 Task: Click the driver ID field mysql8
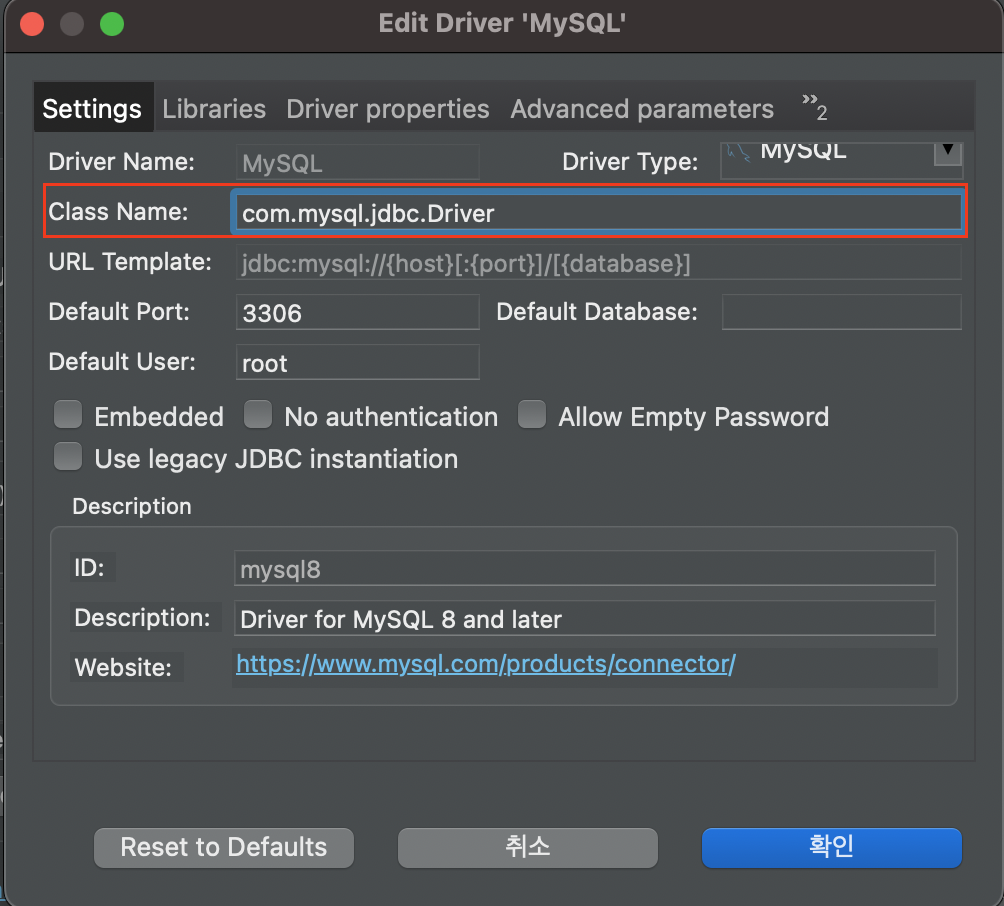tap(585, 568)
